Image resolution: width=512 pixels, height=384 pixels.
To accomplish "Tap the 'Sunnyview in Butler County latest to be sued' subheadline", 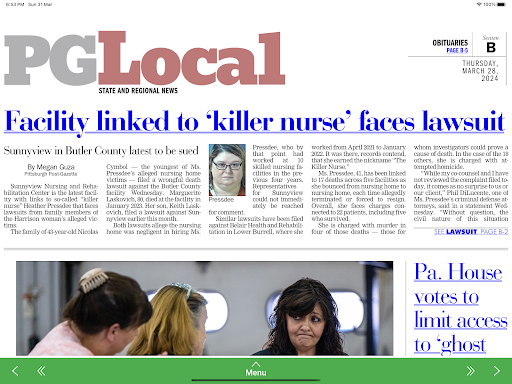I will coord(101,151).
